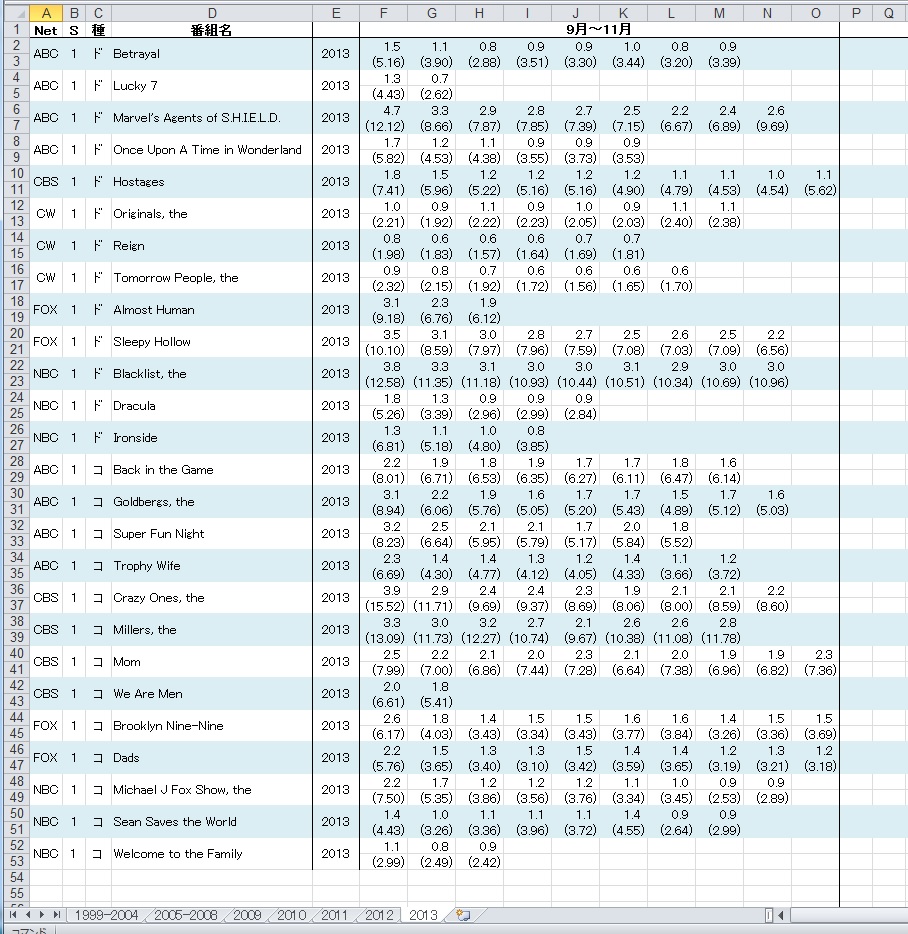Click the '(12.12)' value in S.H.I.E.L.D. row
The image size is (908, 934).
385,126
